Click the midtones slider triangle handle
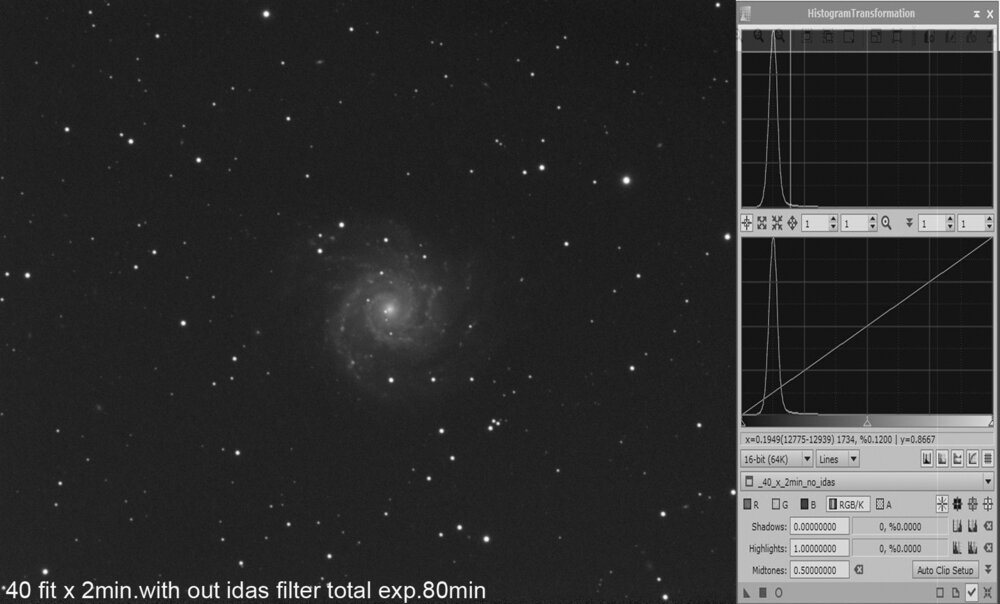This screenshot has height=604, width=1000. click(867, 423)
